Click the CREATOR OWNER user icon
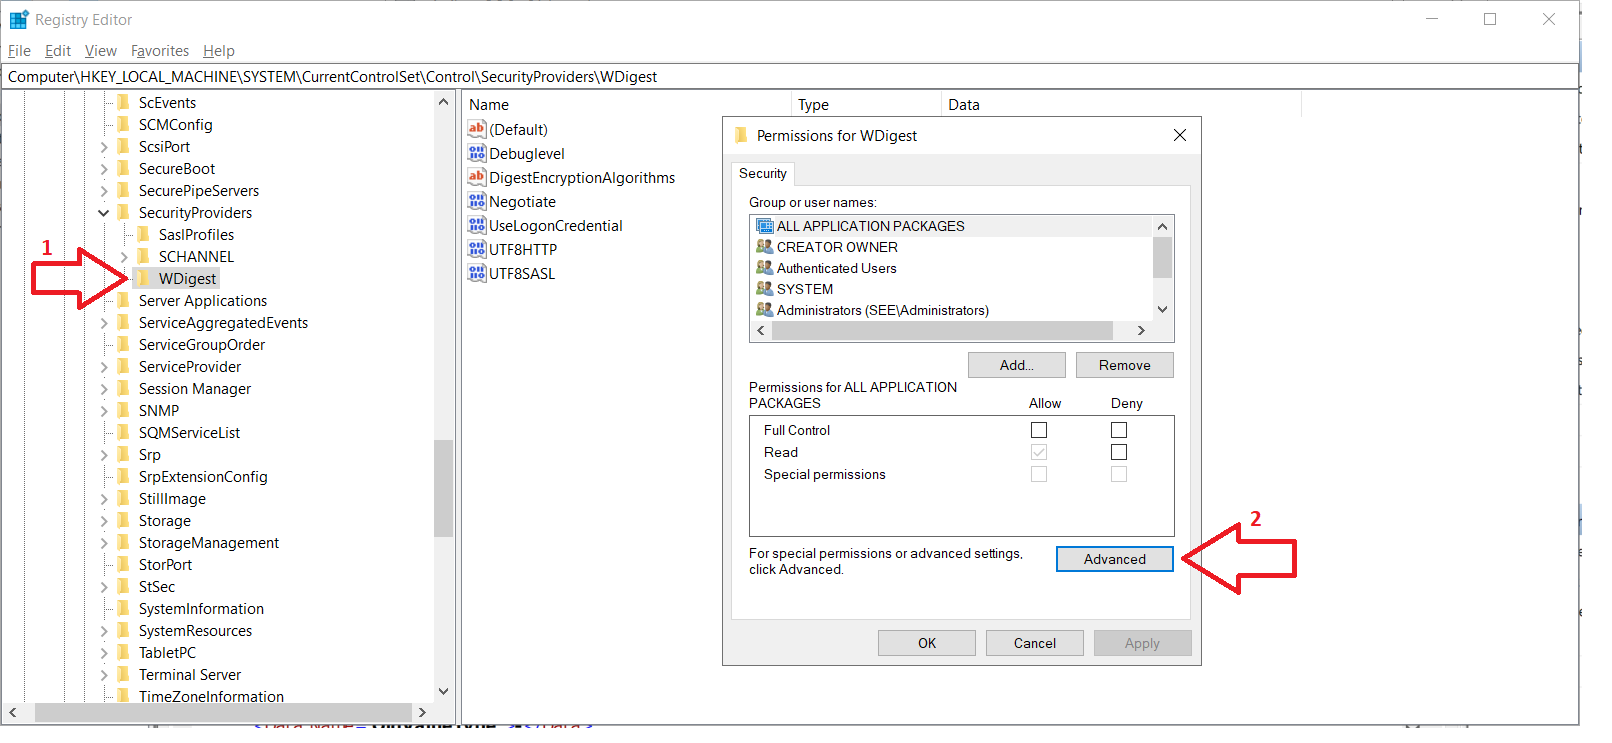 pos(765,247)
